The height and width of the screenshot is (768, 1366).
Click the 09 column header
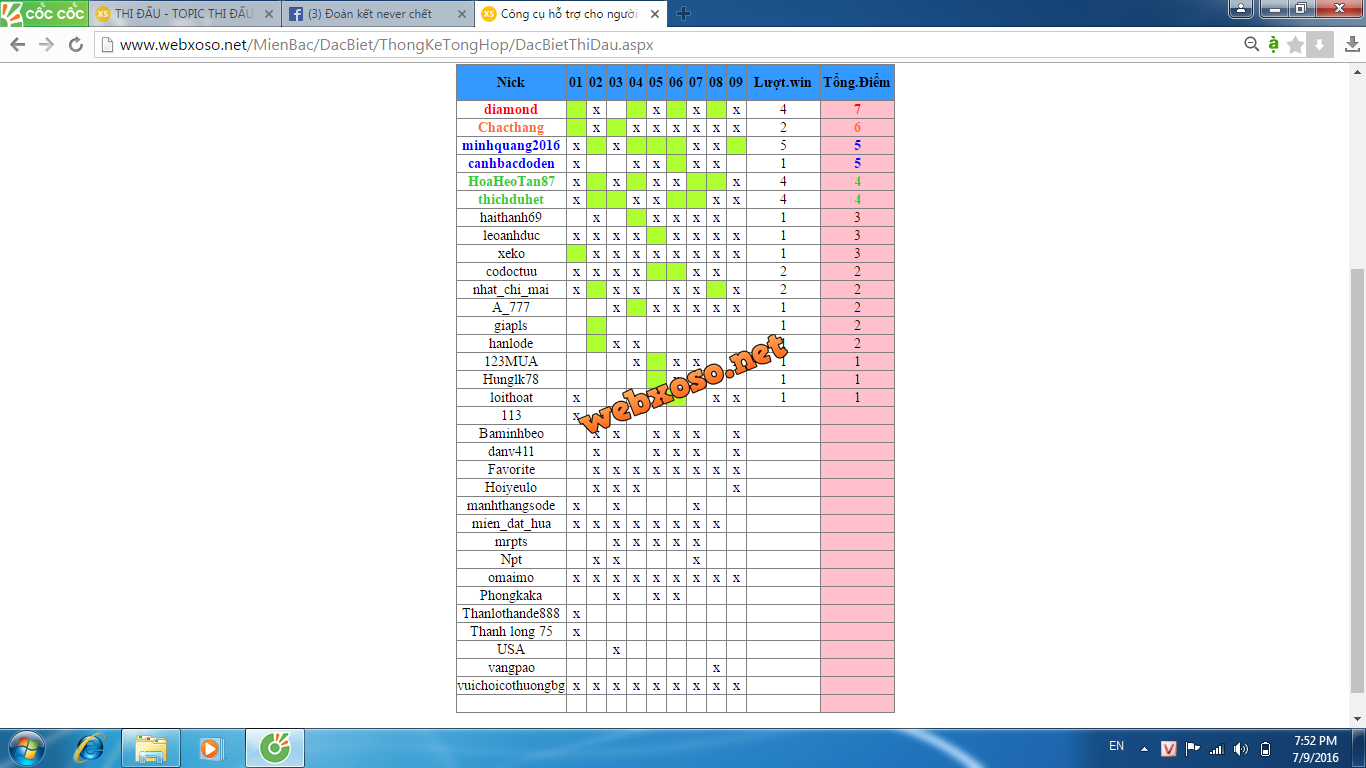click(736, 83)
